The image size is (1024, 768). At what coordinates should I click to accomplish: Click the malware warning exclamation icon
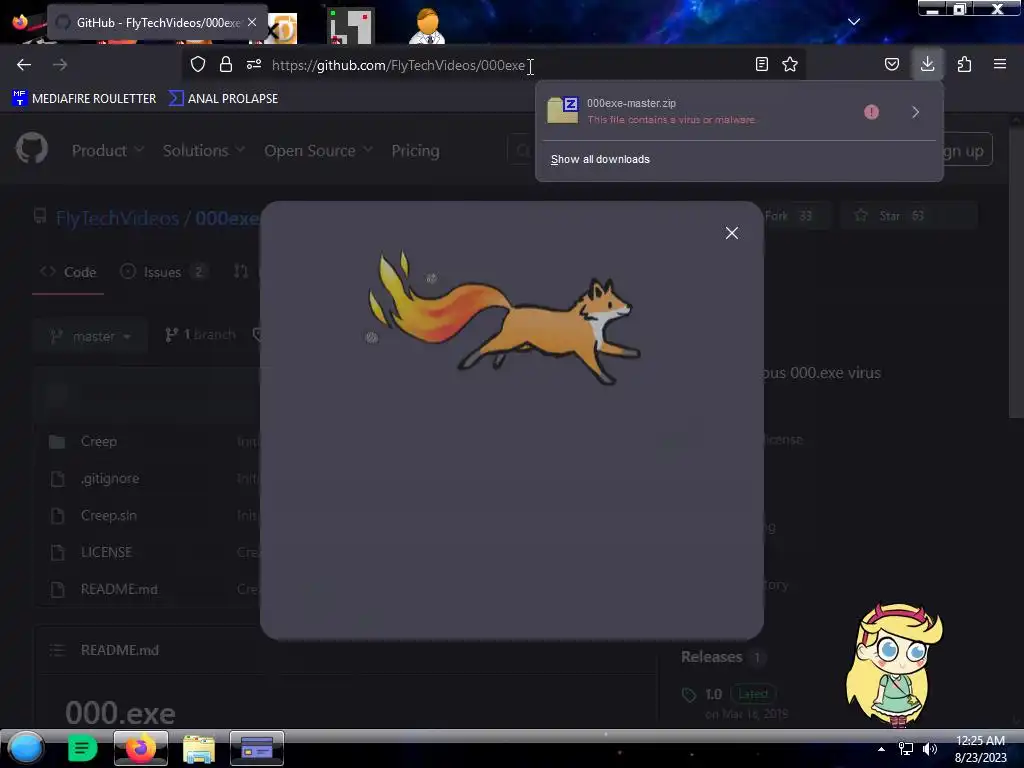(x=871, y=112)
